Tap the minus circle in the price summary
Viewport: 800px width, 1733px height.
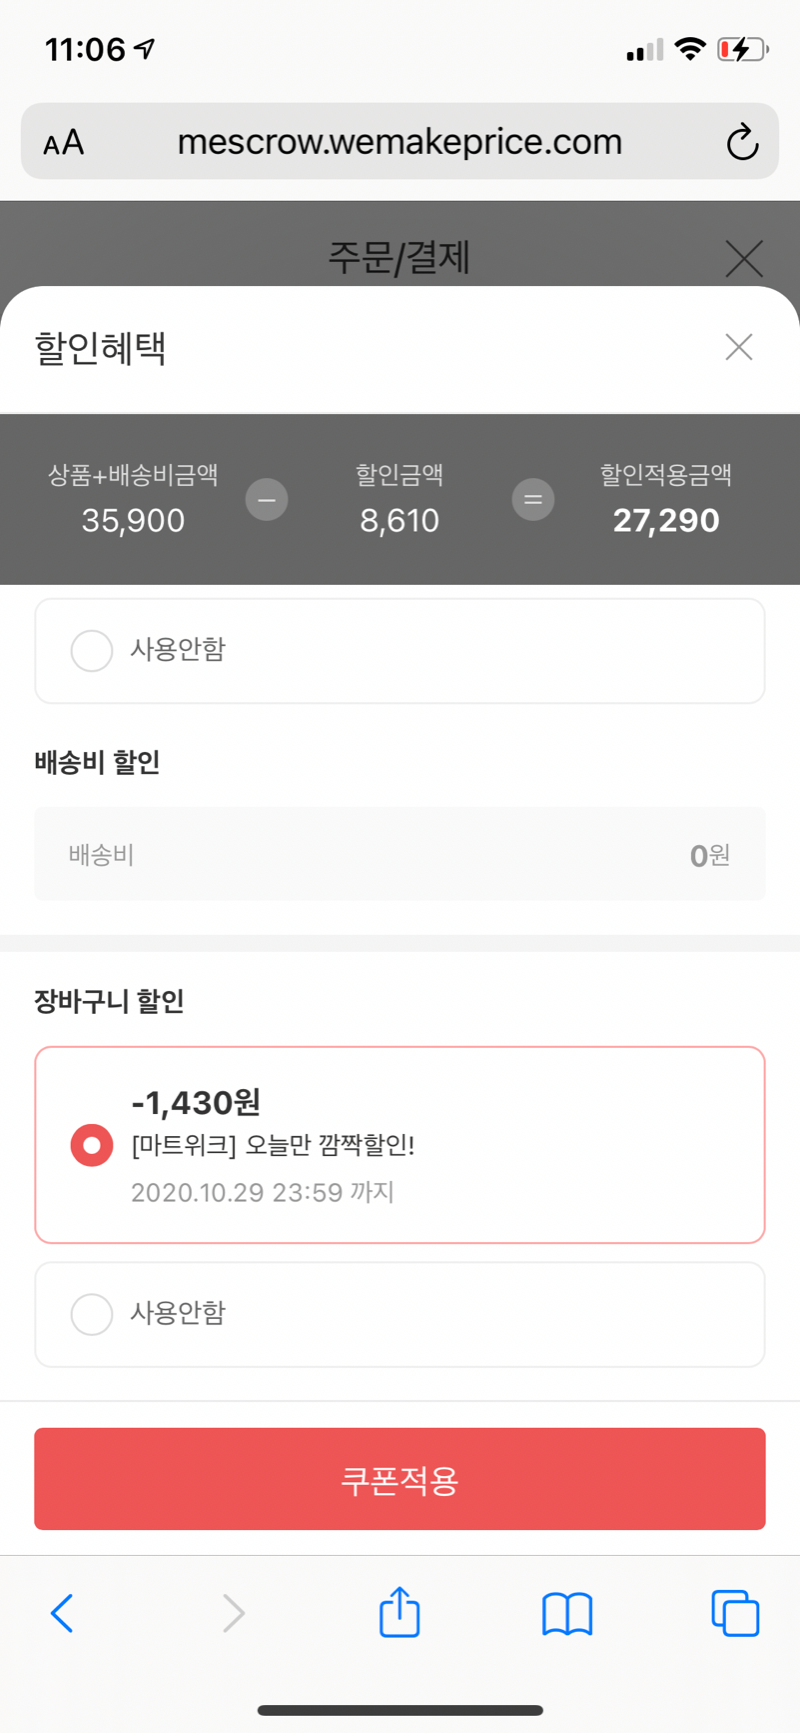267,499
